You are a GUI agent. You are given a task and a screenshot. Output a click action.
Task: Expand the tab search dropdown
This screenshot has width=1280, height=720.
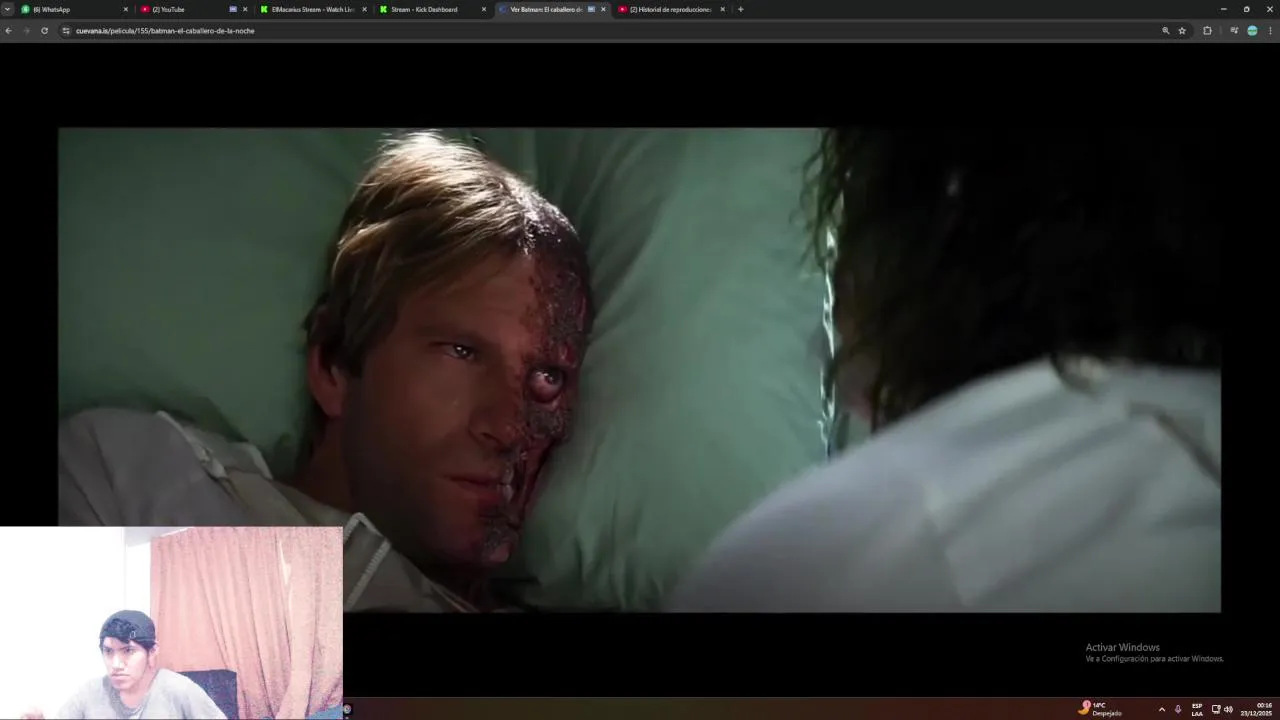[7, 9]
